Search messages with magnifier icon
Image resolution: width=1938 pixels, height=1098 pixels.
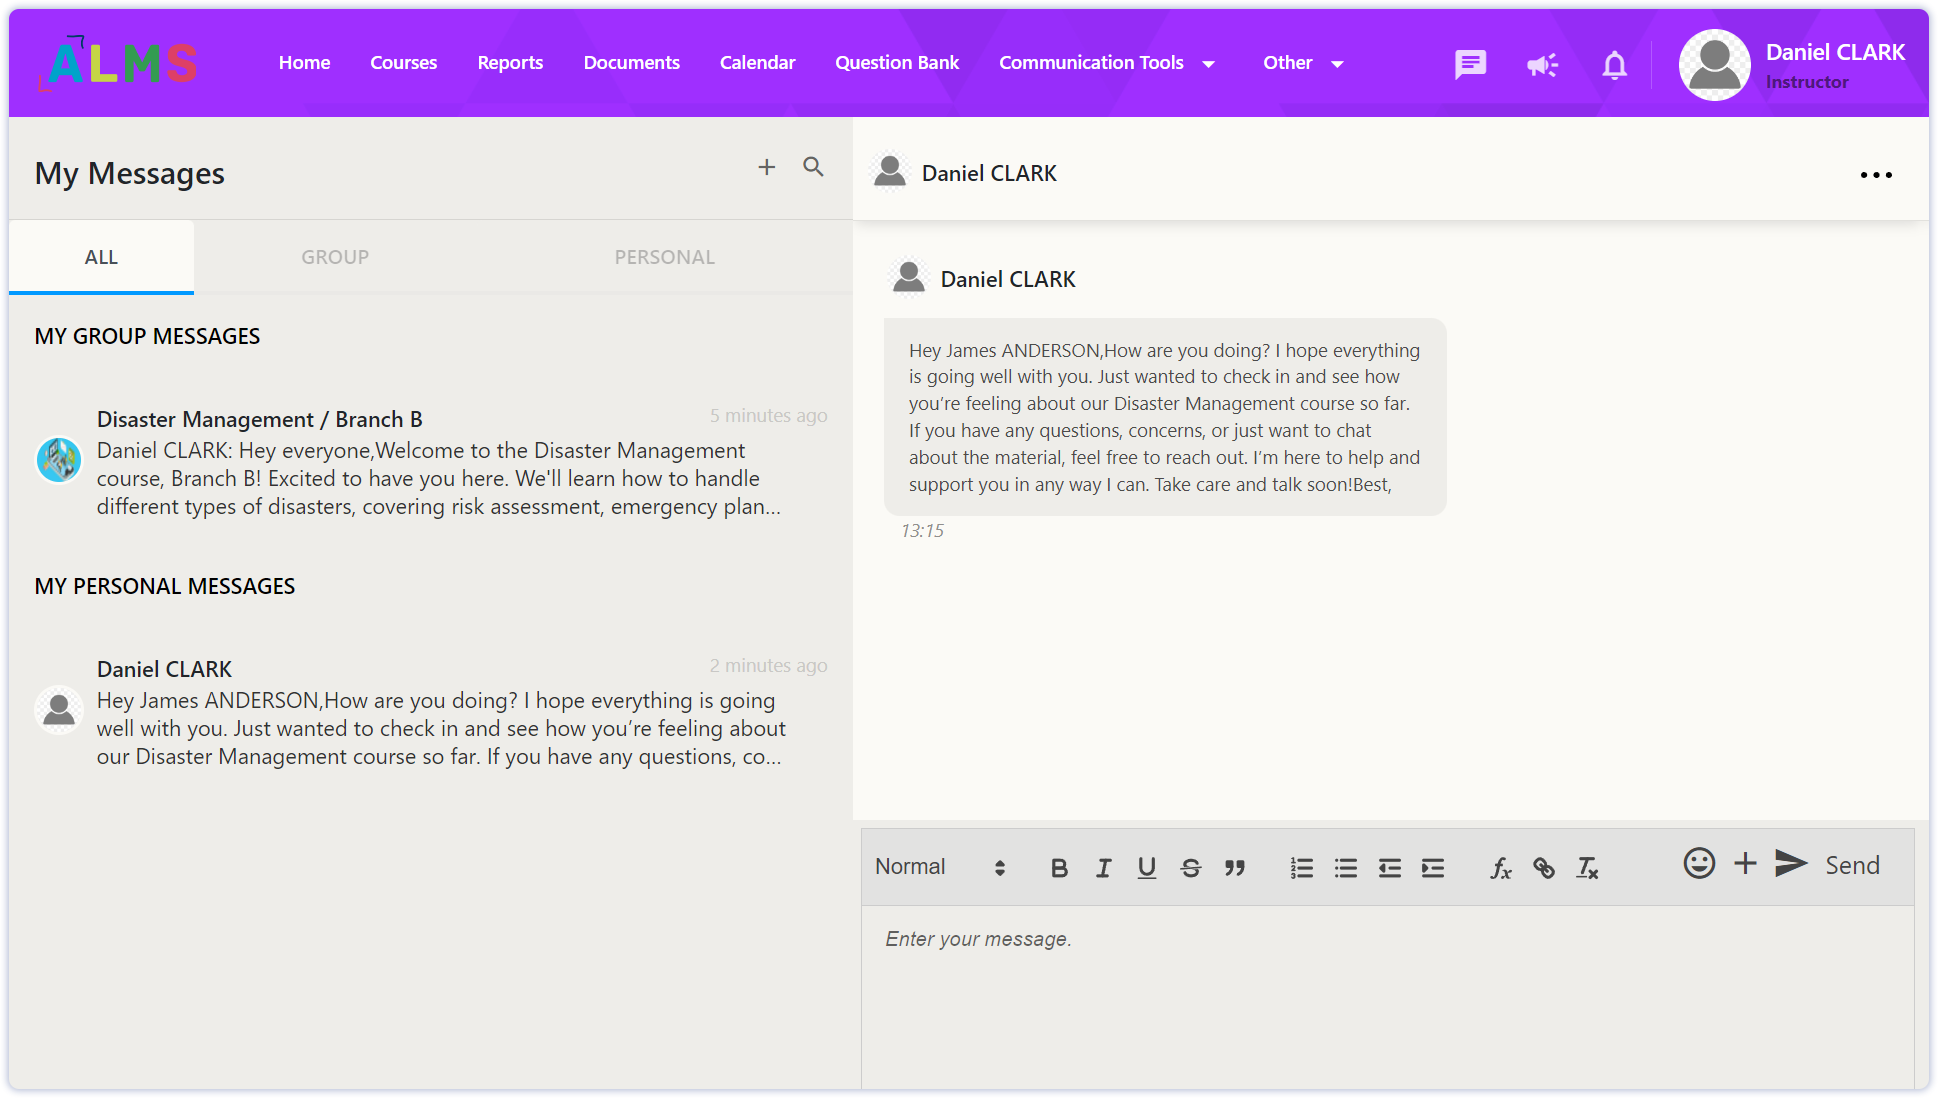813,167
